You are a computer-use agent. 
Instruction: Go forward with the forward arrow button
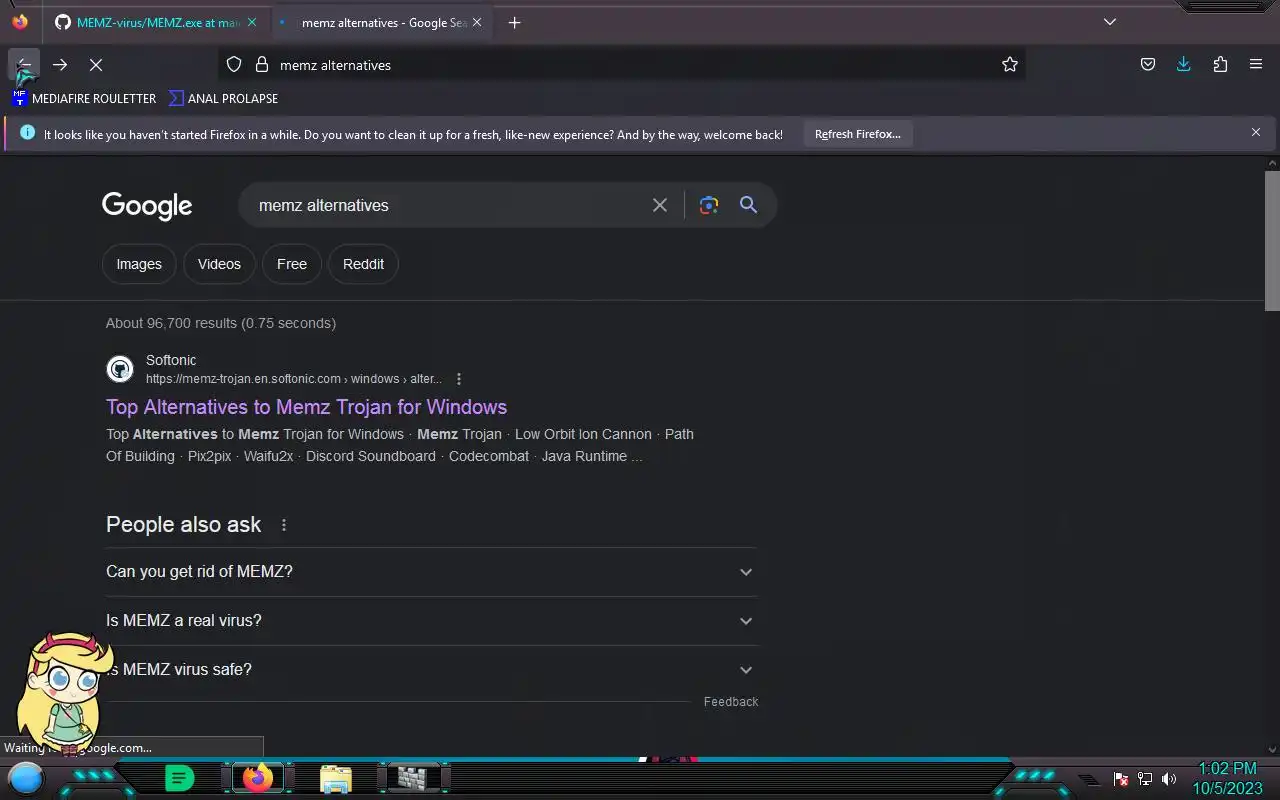point(60,65)
